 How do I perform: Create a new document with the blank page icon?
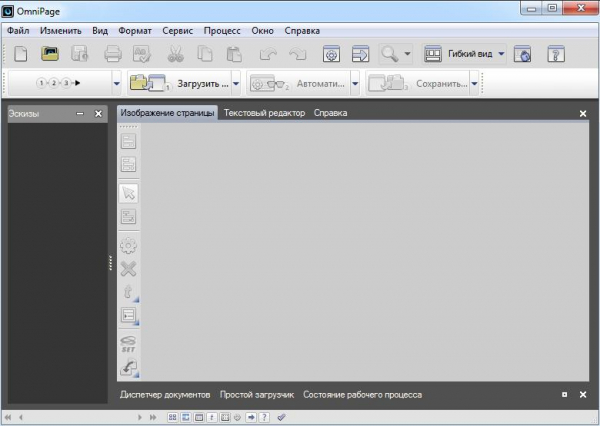pos(20,54)
